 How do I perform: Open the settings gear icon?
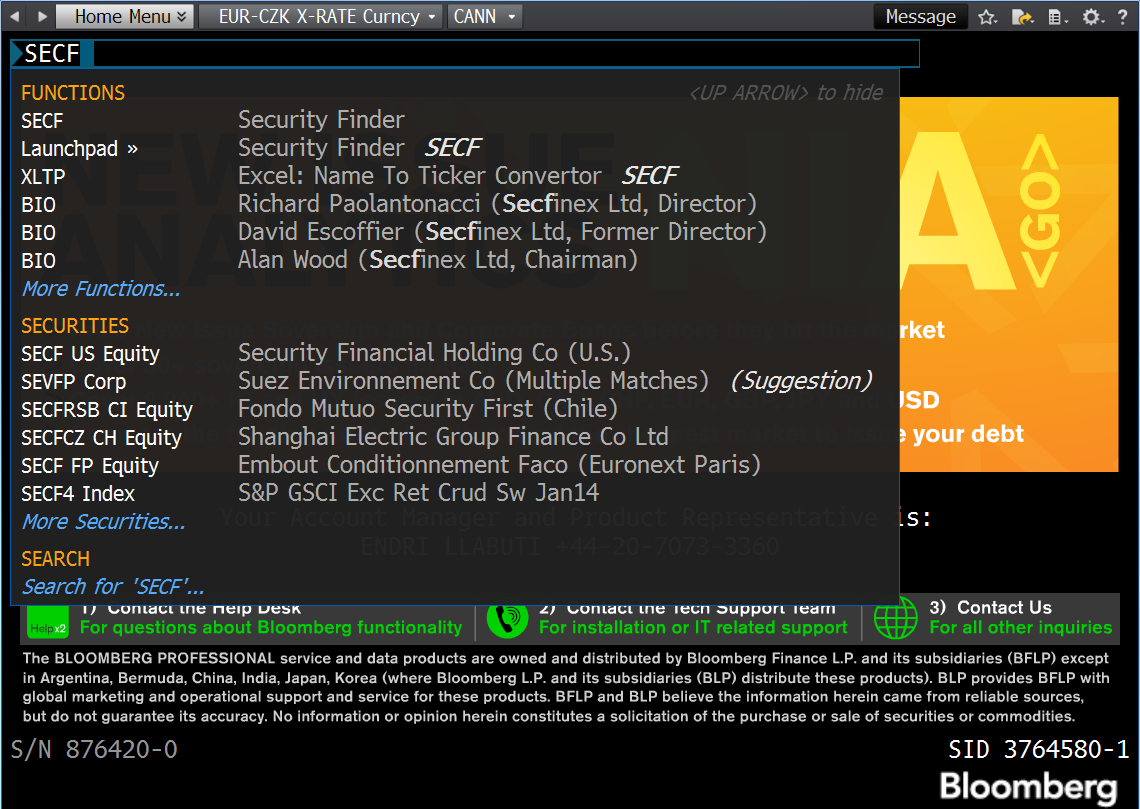[x=1092, y=17]
